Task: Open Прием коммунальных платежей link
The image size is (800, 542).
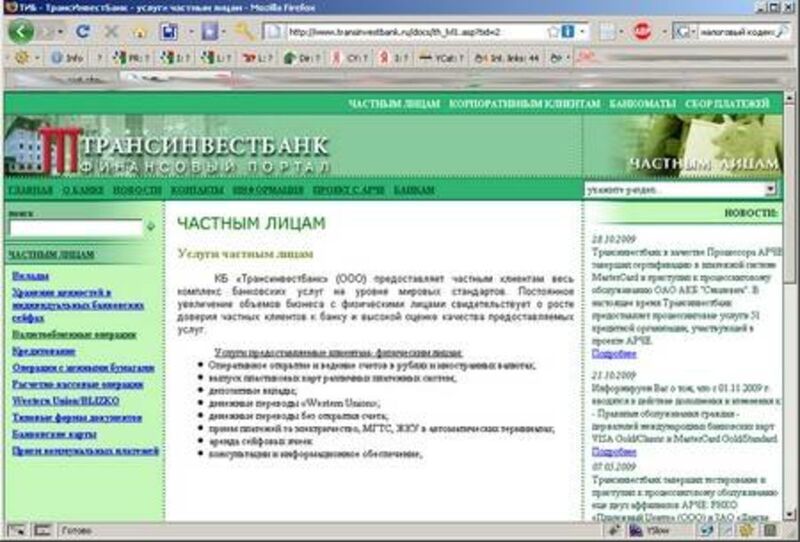Action: (x=85, y=451)
